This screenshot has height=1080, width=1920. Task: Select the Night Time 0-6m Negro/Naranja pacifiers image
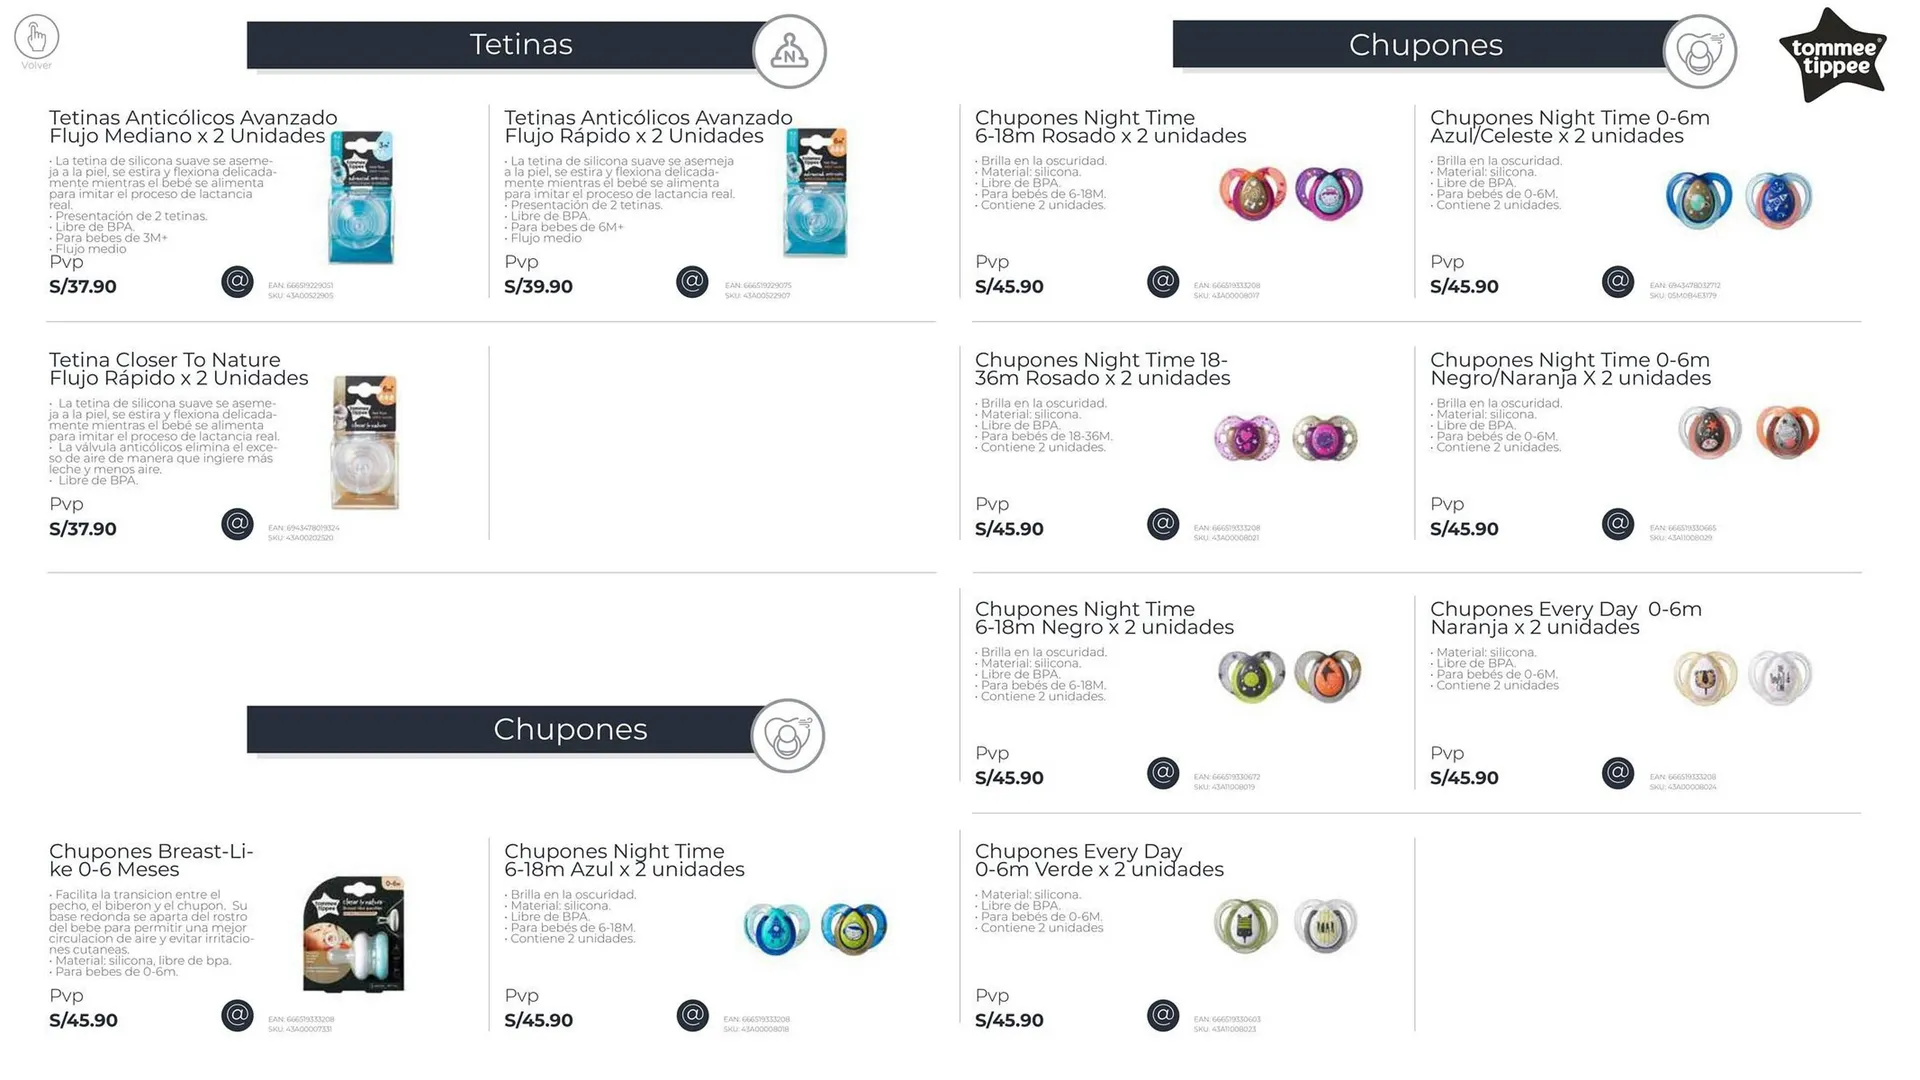click(1748, 432)
